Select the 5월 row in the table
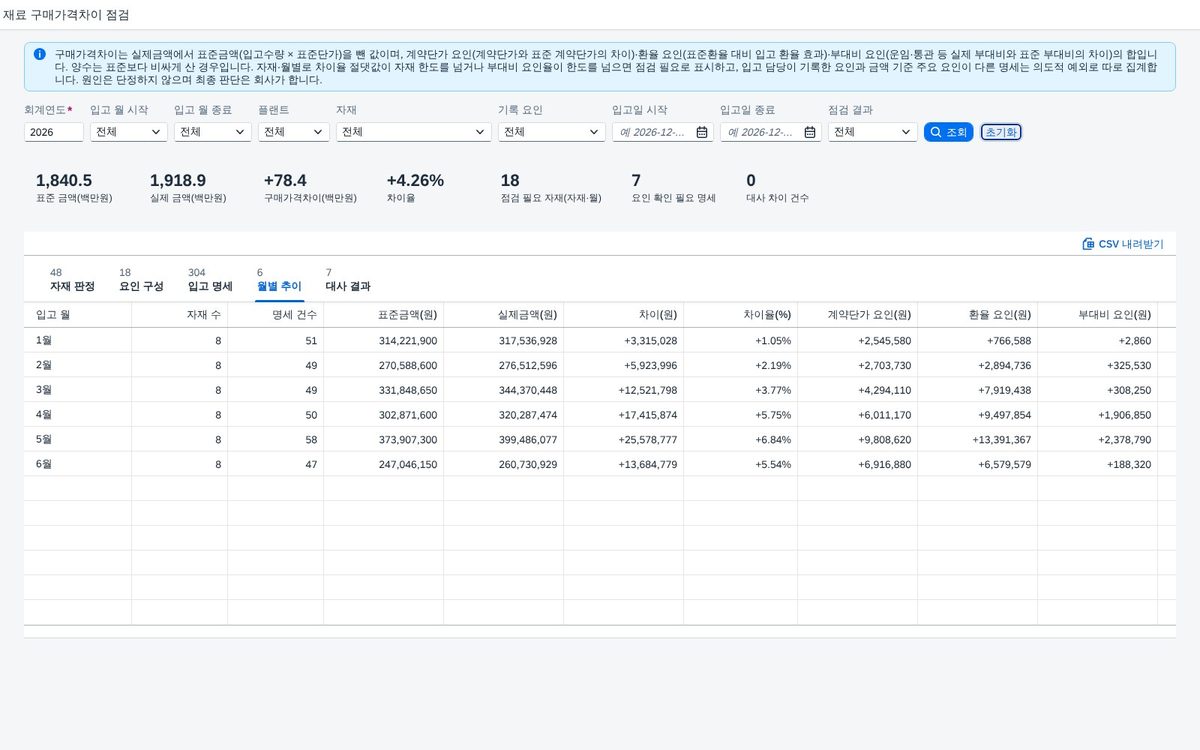The height and width of the screenshot is (750, 1200). tap(600, 439)
